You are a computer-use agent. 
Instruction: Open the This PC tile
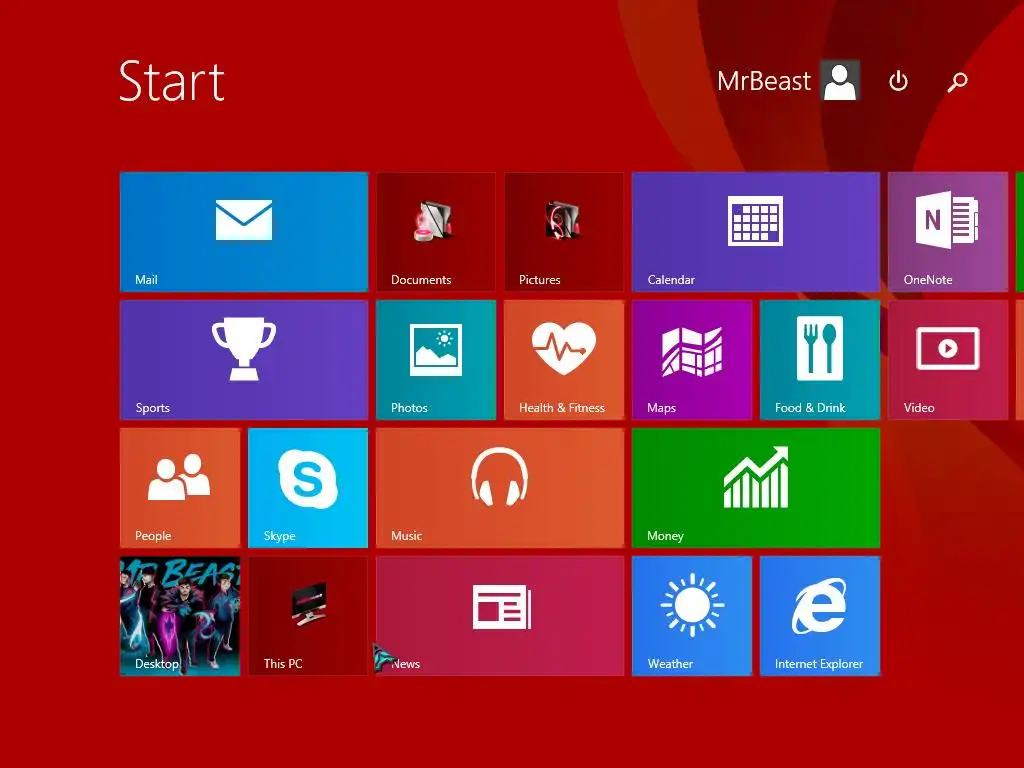point(308,616)
